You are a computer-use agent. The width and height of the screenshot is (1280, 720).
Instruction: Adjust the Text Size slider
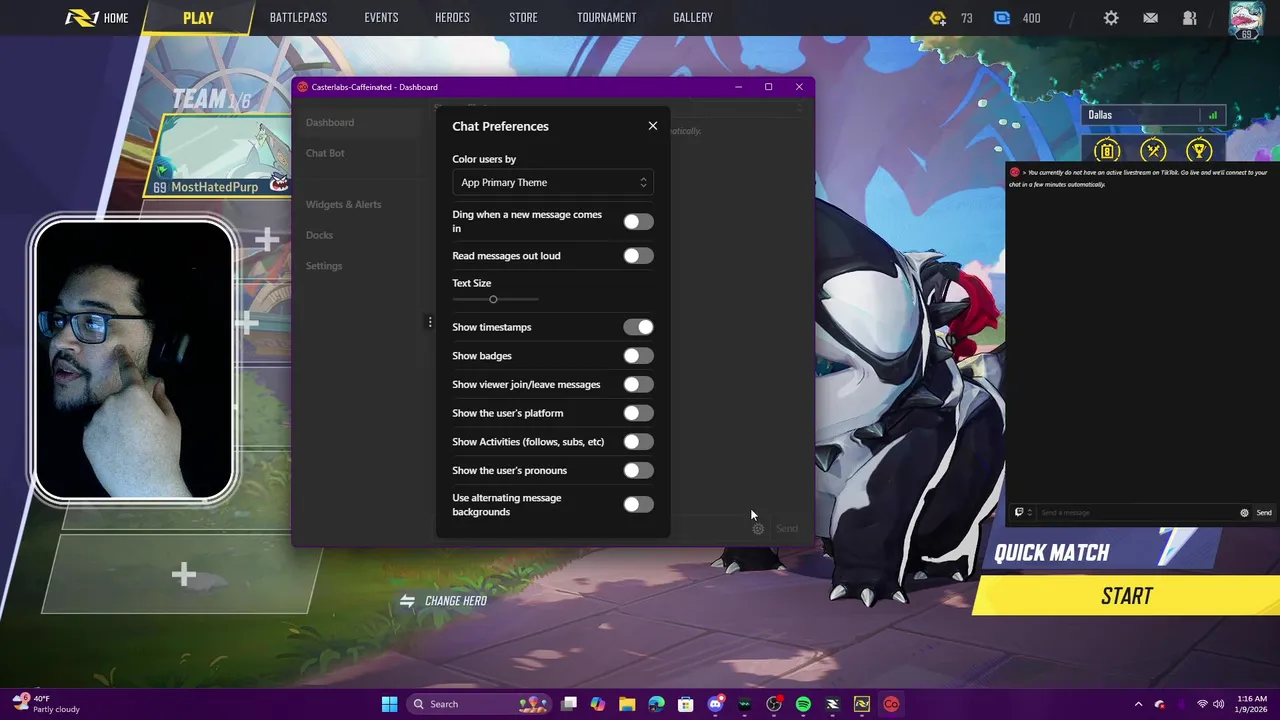(x=495, y=299)
